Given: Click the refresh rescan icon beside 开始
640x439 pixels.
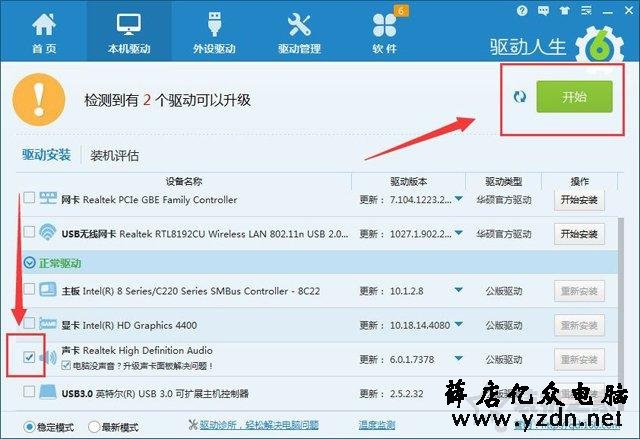Looking at the screenshot, I should [520, 97].
